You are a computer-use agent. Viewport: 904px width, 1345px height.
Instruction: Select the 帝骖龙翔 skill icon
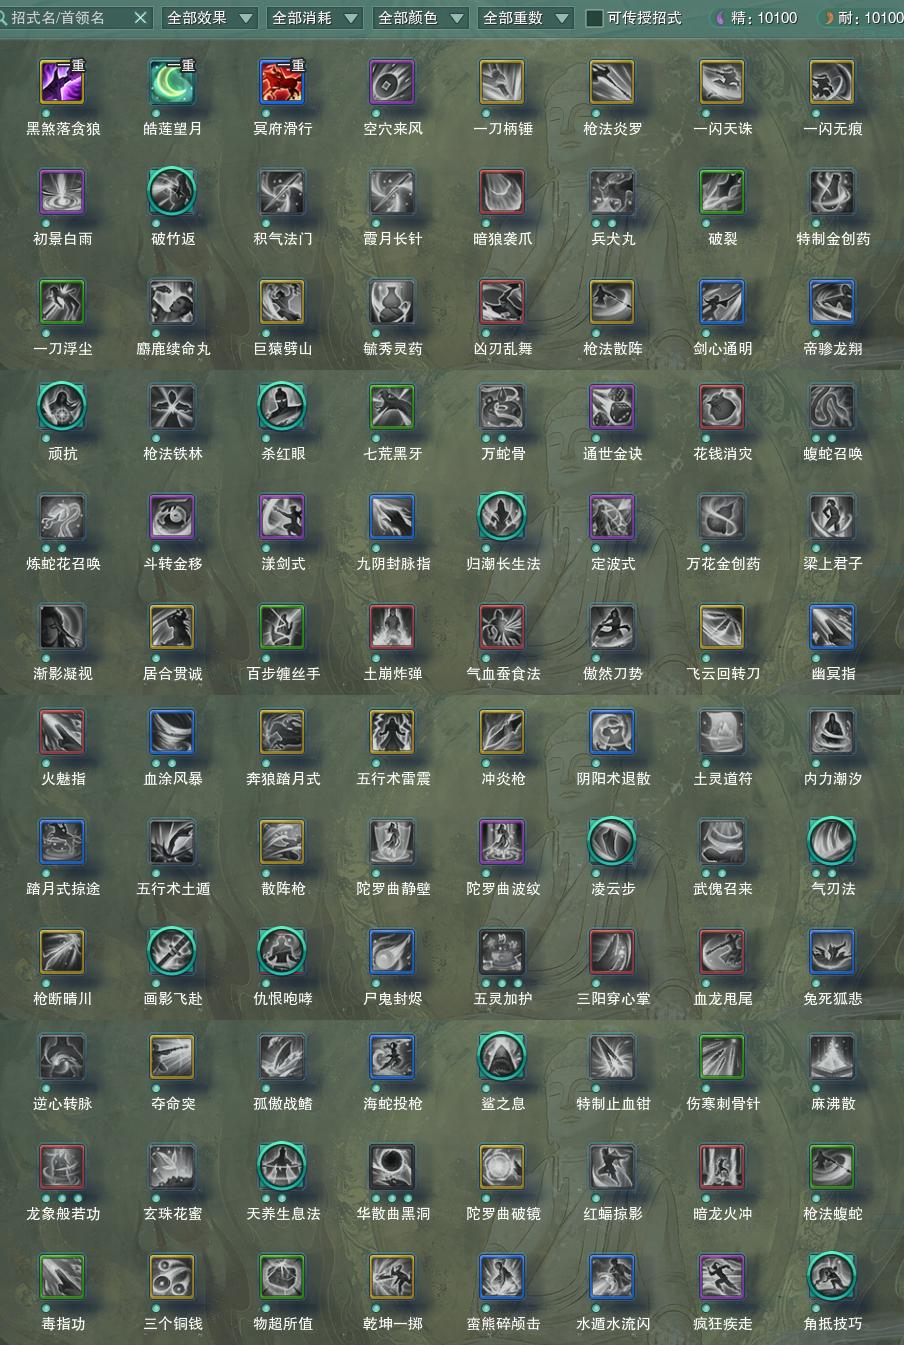[832, 302]
